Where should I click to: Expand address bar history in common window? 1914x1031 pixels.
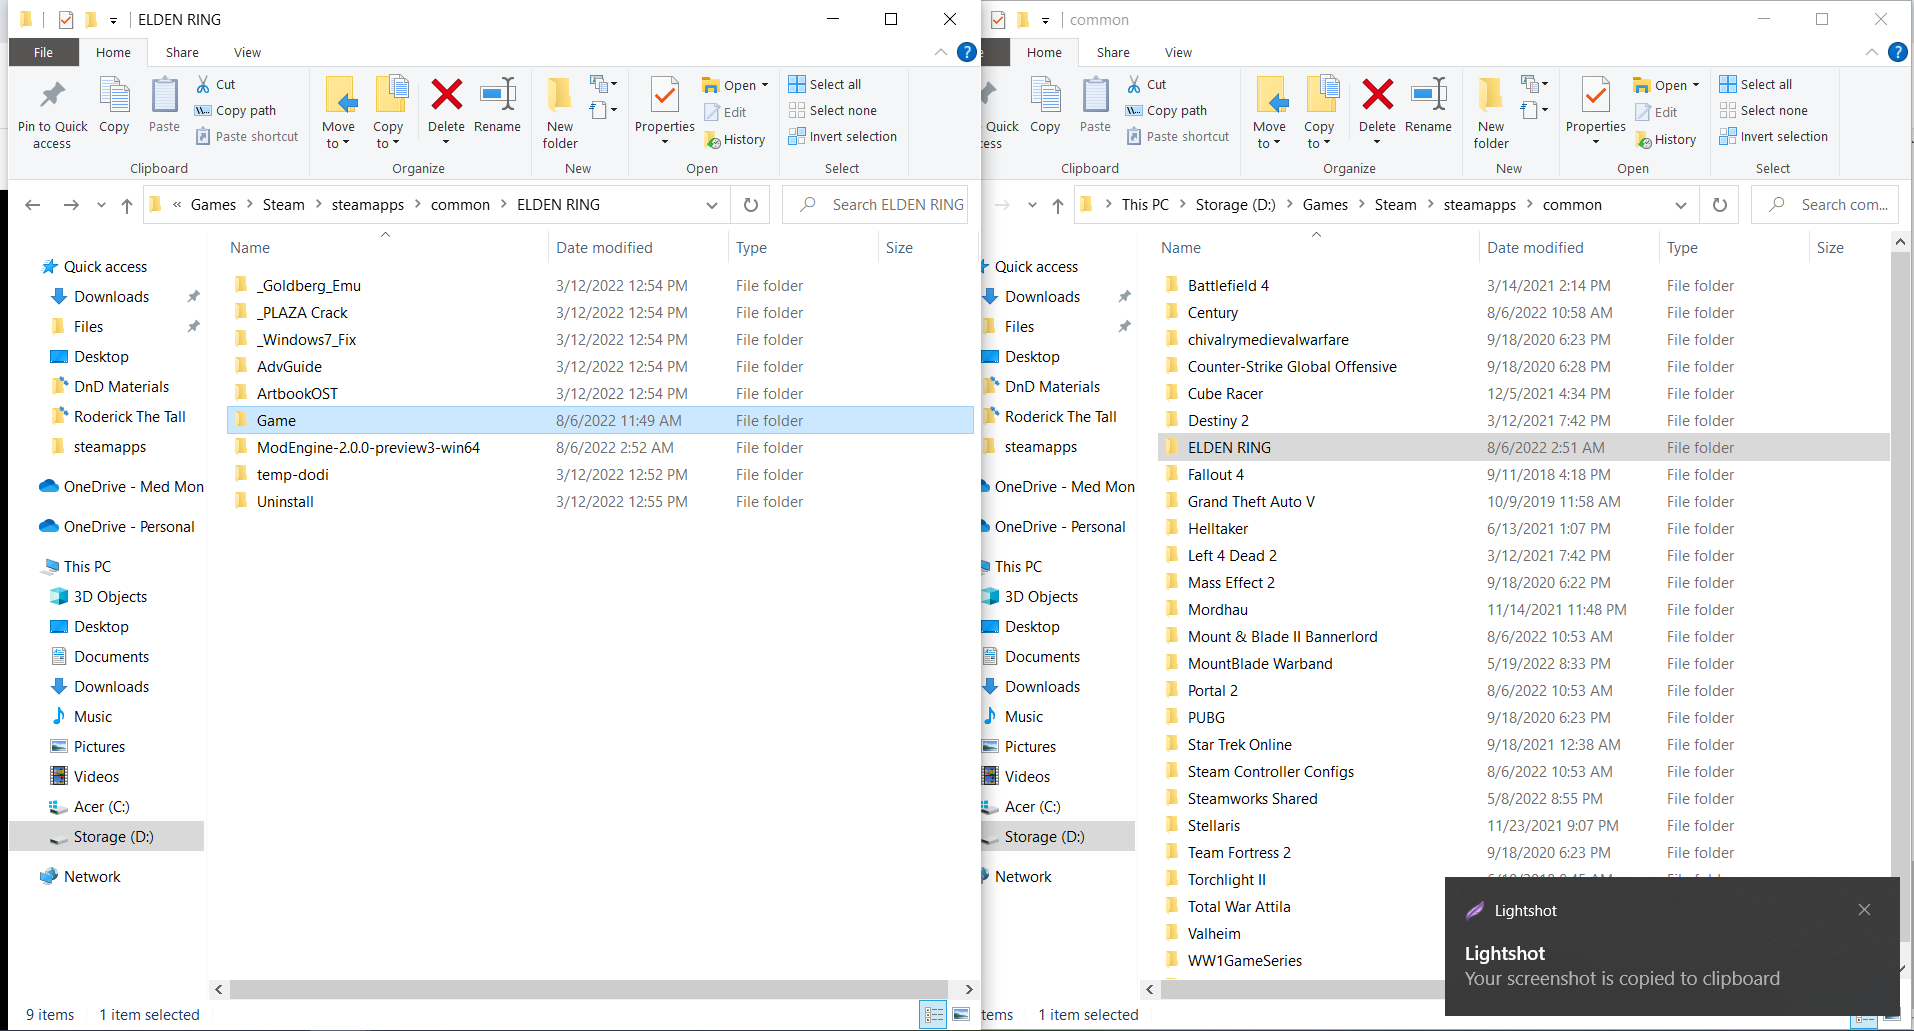point(1681,205)
